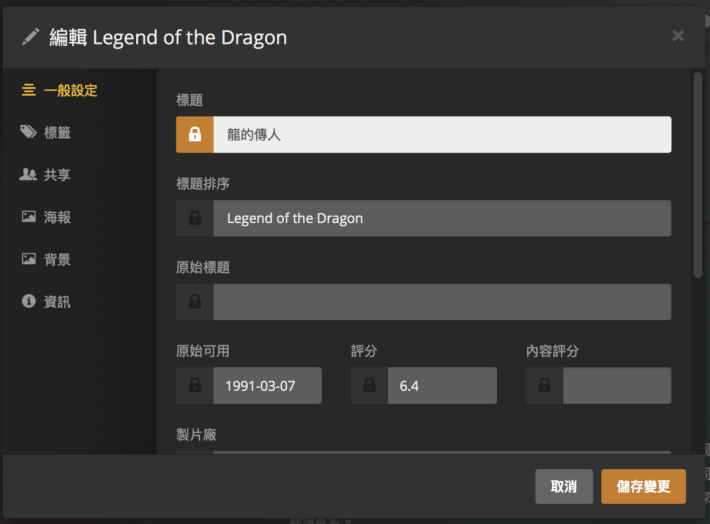The height and width of the screenshot is (524, 710).
Task: Toggle the lock beside the 6.4 rating
Action: click(x=369, y=385)
